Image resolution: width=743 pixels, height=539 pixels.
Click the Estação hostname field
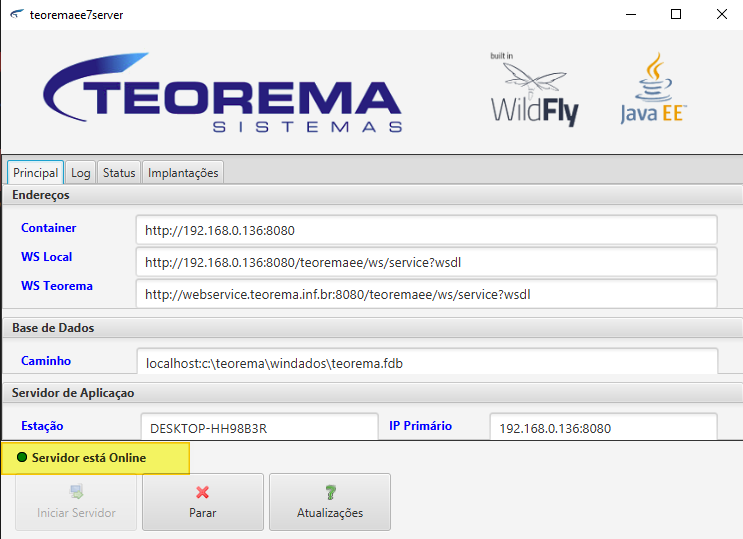pos(260,427)
